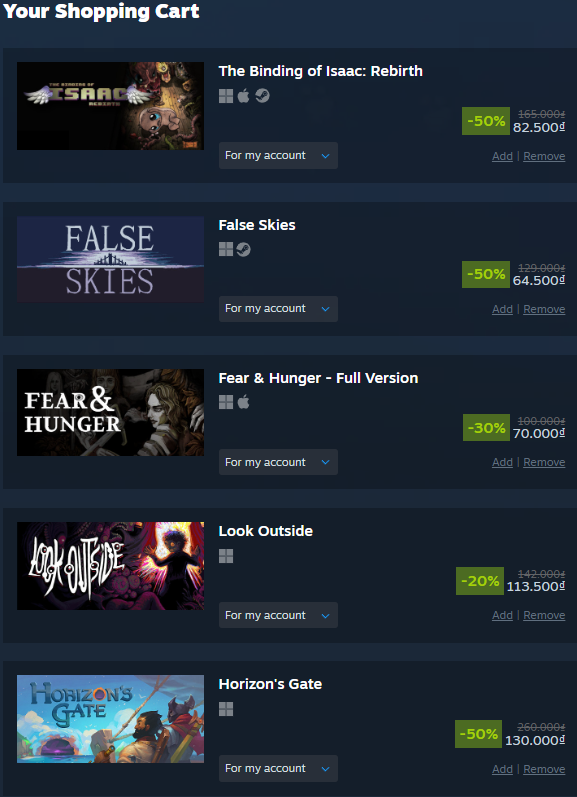577x797 pixels.
Task: Open 'For my account' dropdown for Look Outside
Action: pyautogui.click(x=278, y=615)
